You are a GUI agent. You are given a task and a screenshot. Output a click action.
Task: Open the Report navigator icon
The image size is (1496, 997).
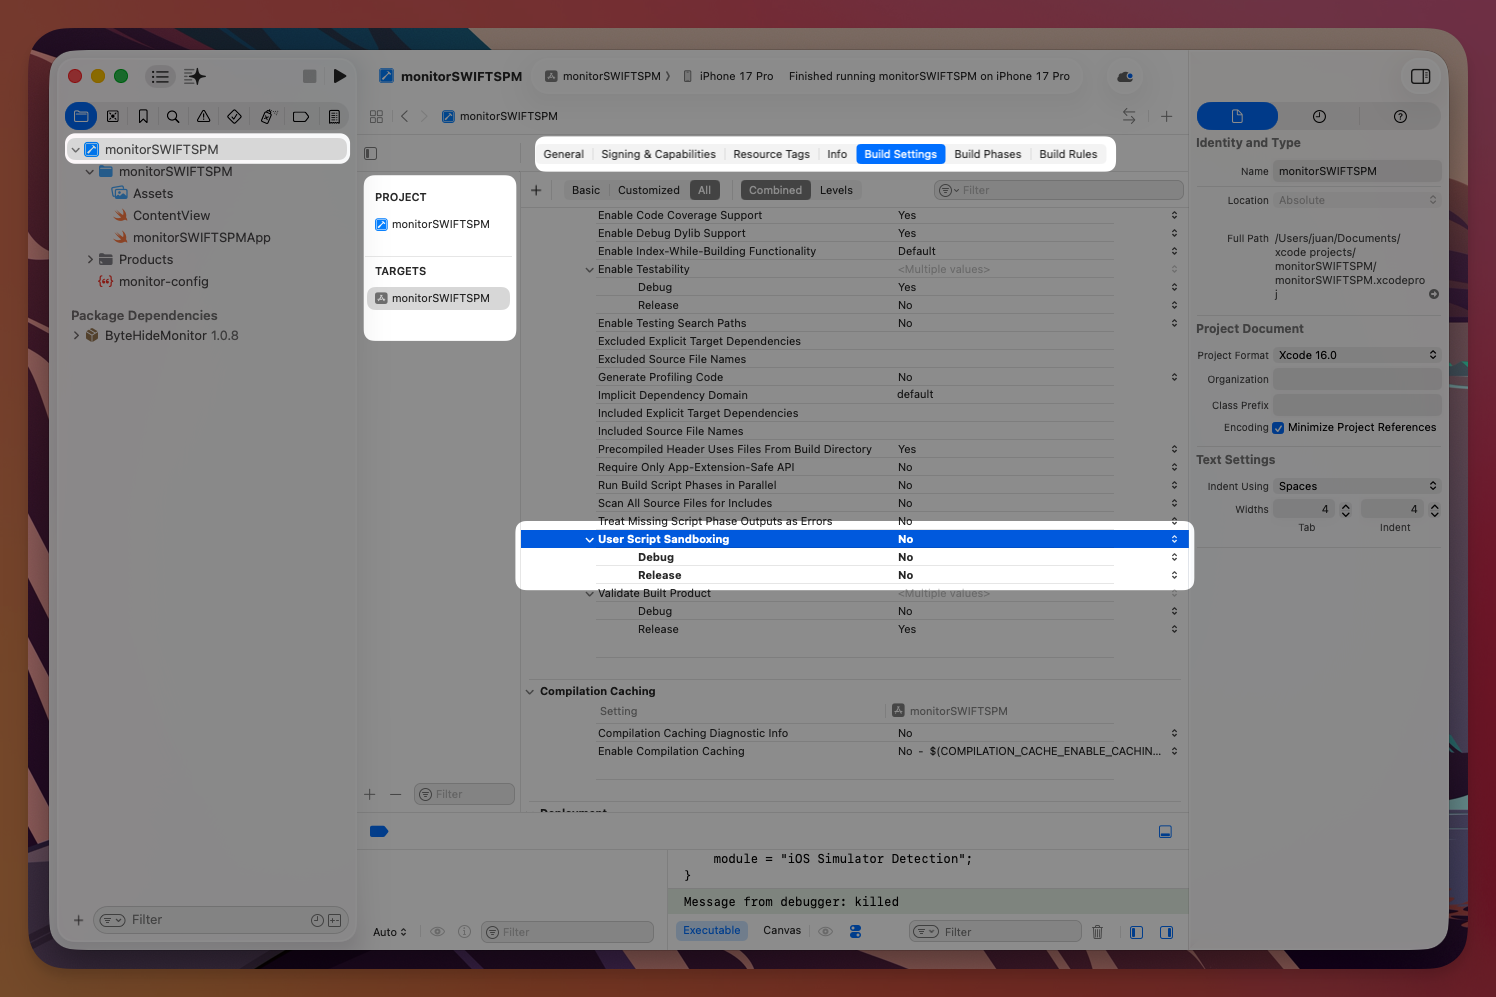pos(334,116)
